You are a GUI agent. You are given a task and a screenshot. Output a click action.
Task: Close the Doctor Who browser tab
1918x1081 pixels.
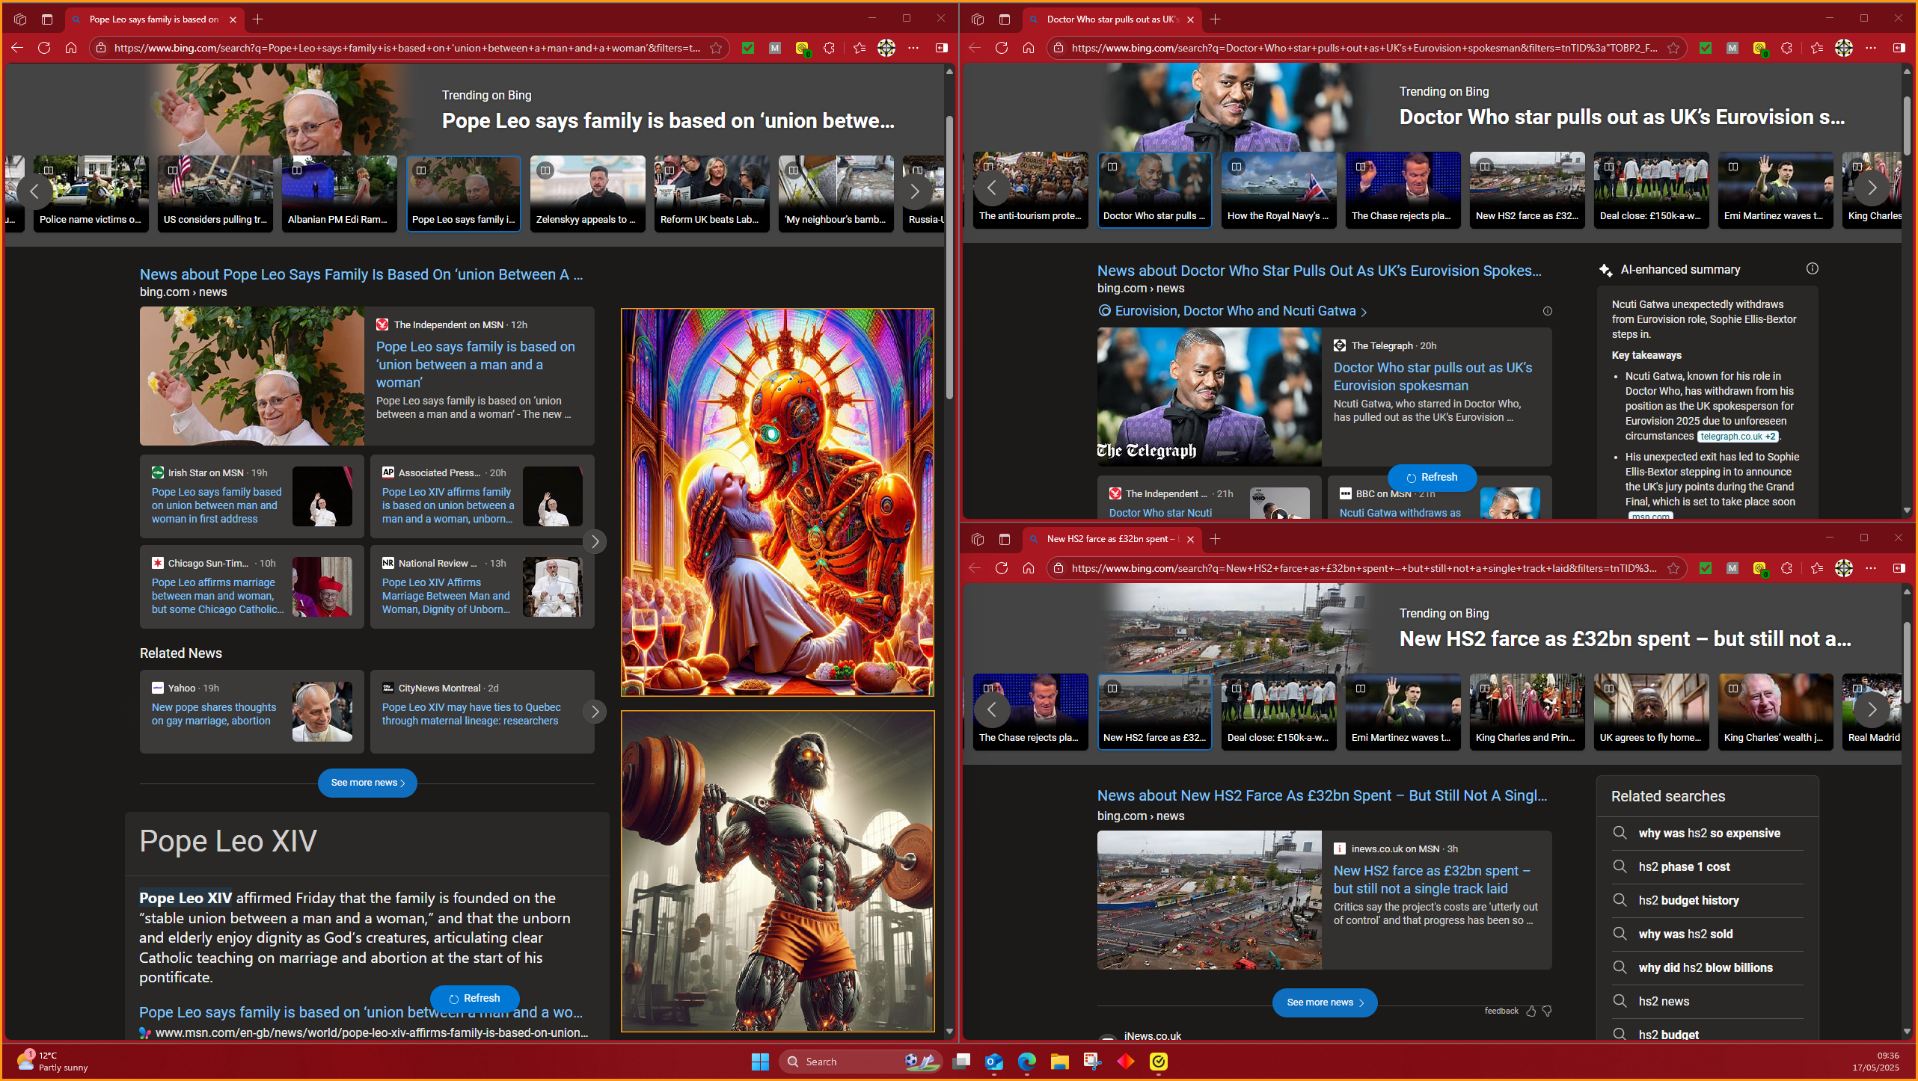[1190, 19]
